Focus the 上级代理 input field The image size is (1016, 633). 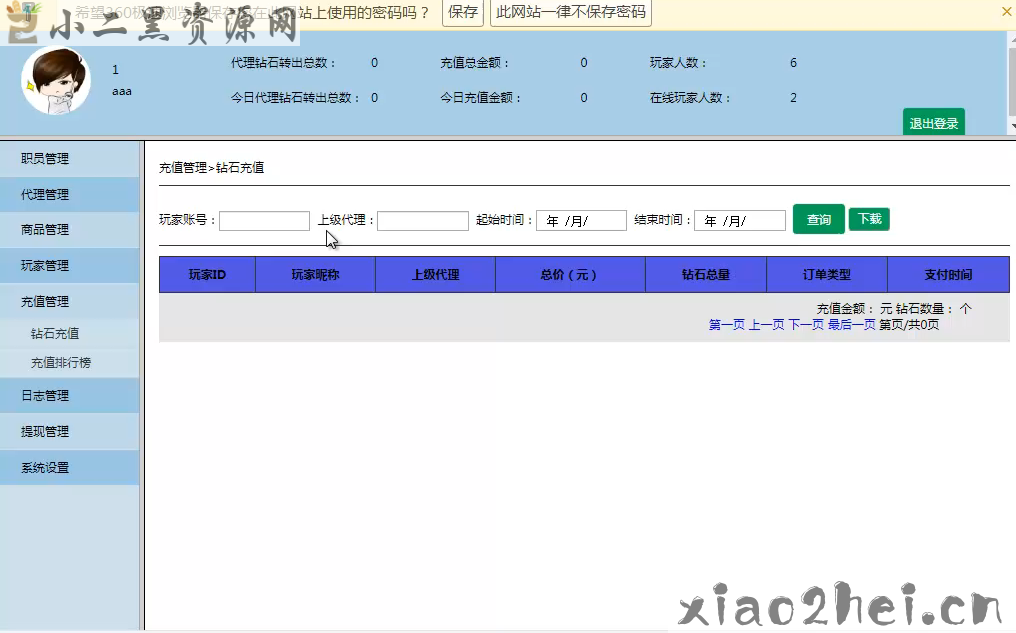click(x=422, y=221)
